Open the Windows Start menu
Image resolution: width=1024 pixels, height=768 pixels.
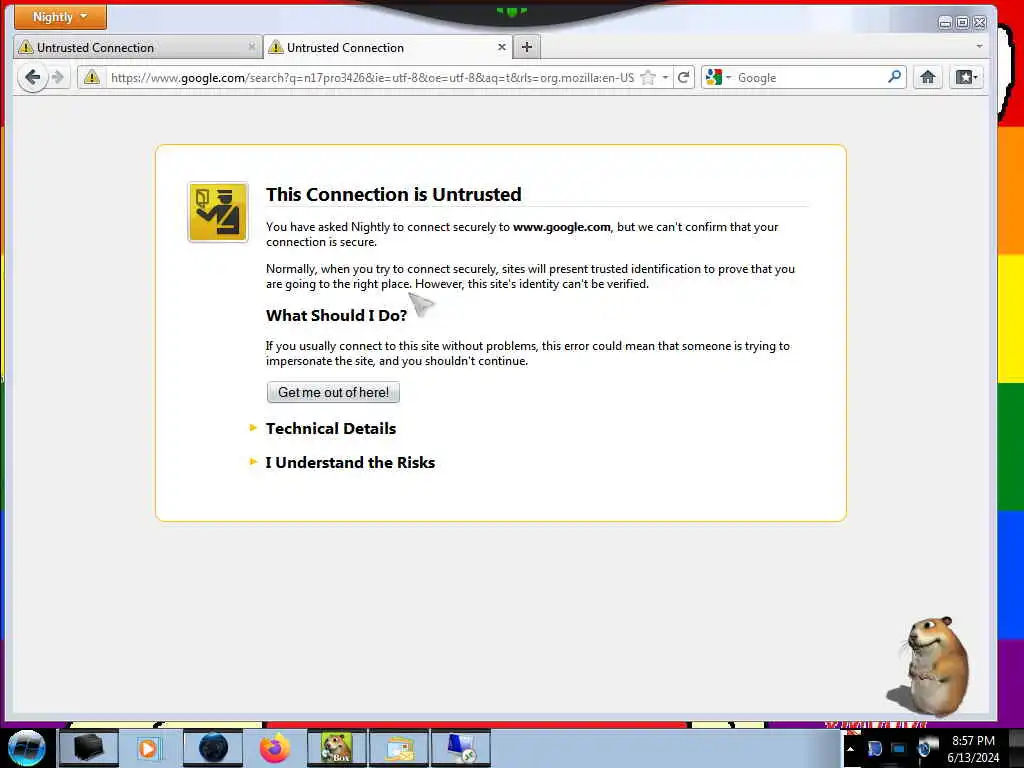pos(26,748)
